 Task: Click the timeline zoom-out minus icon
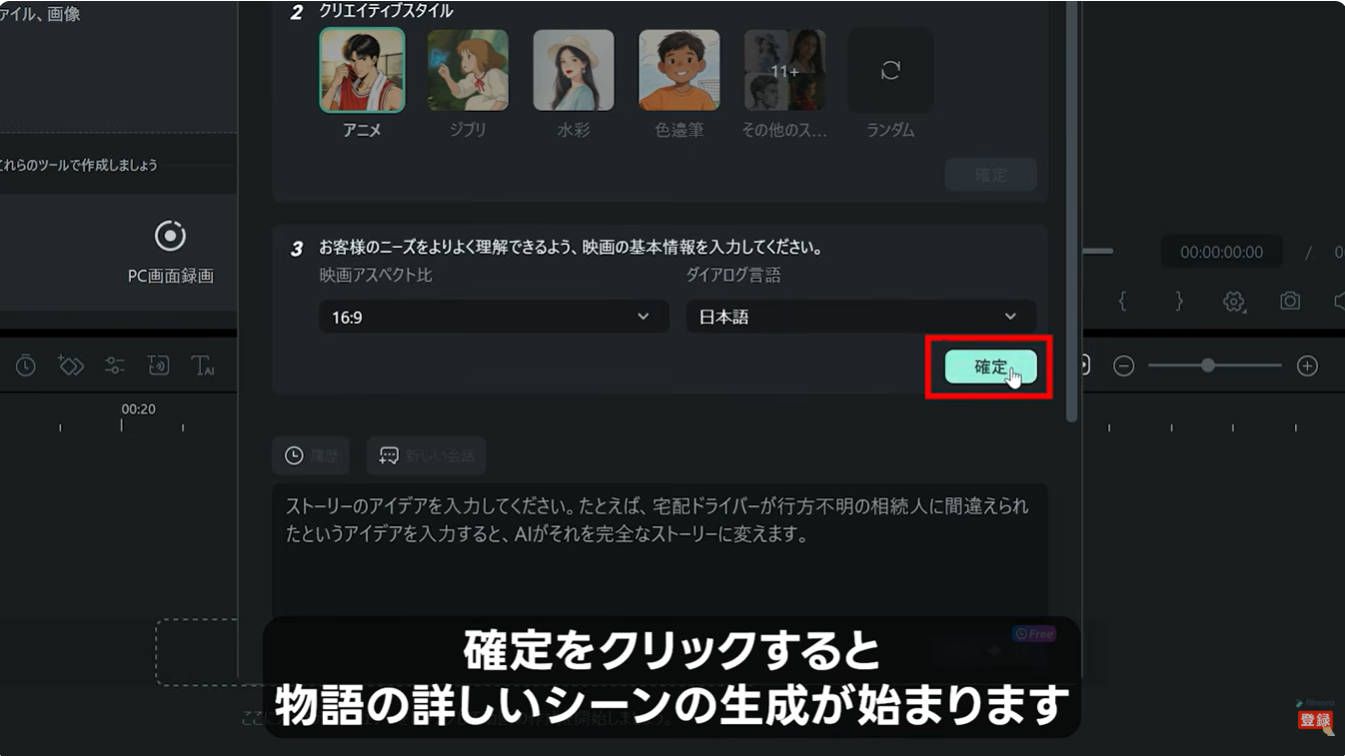pos(1124,366)
